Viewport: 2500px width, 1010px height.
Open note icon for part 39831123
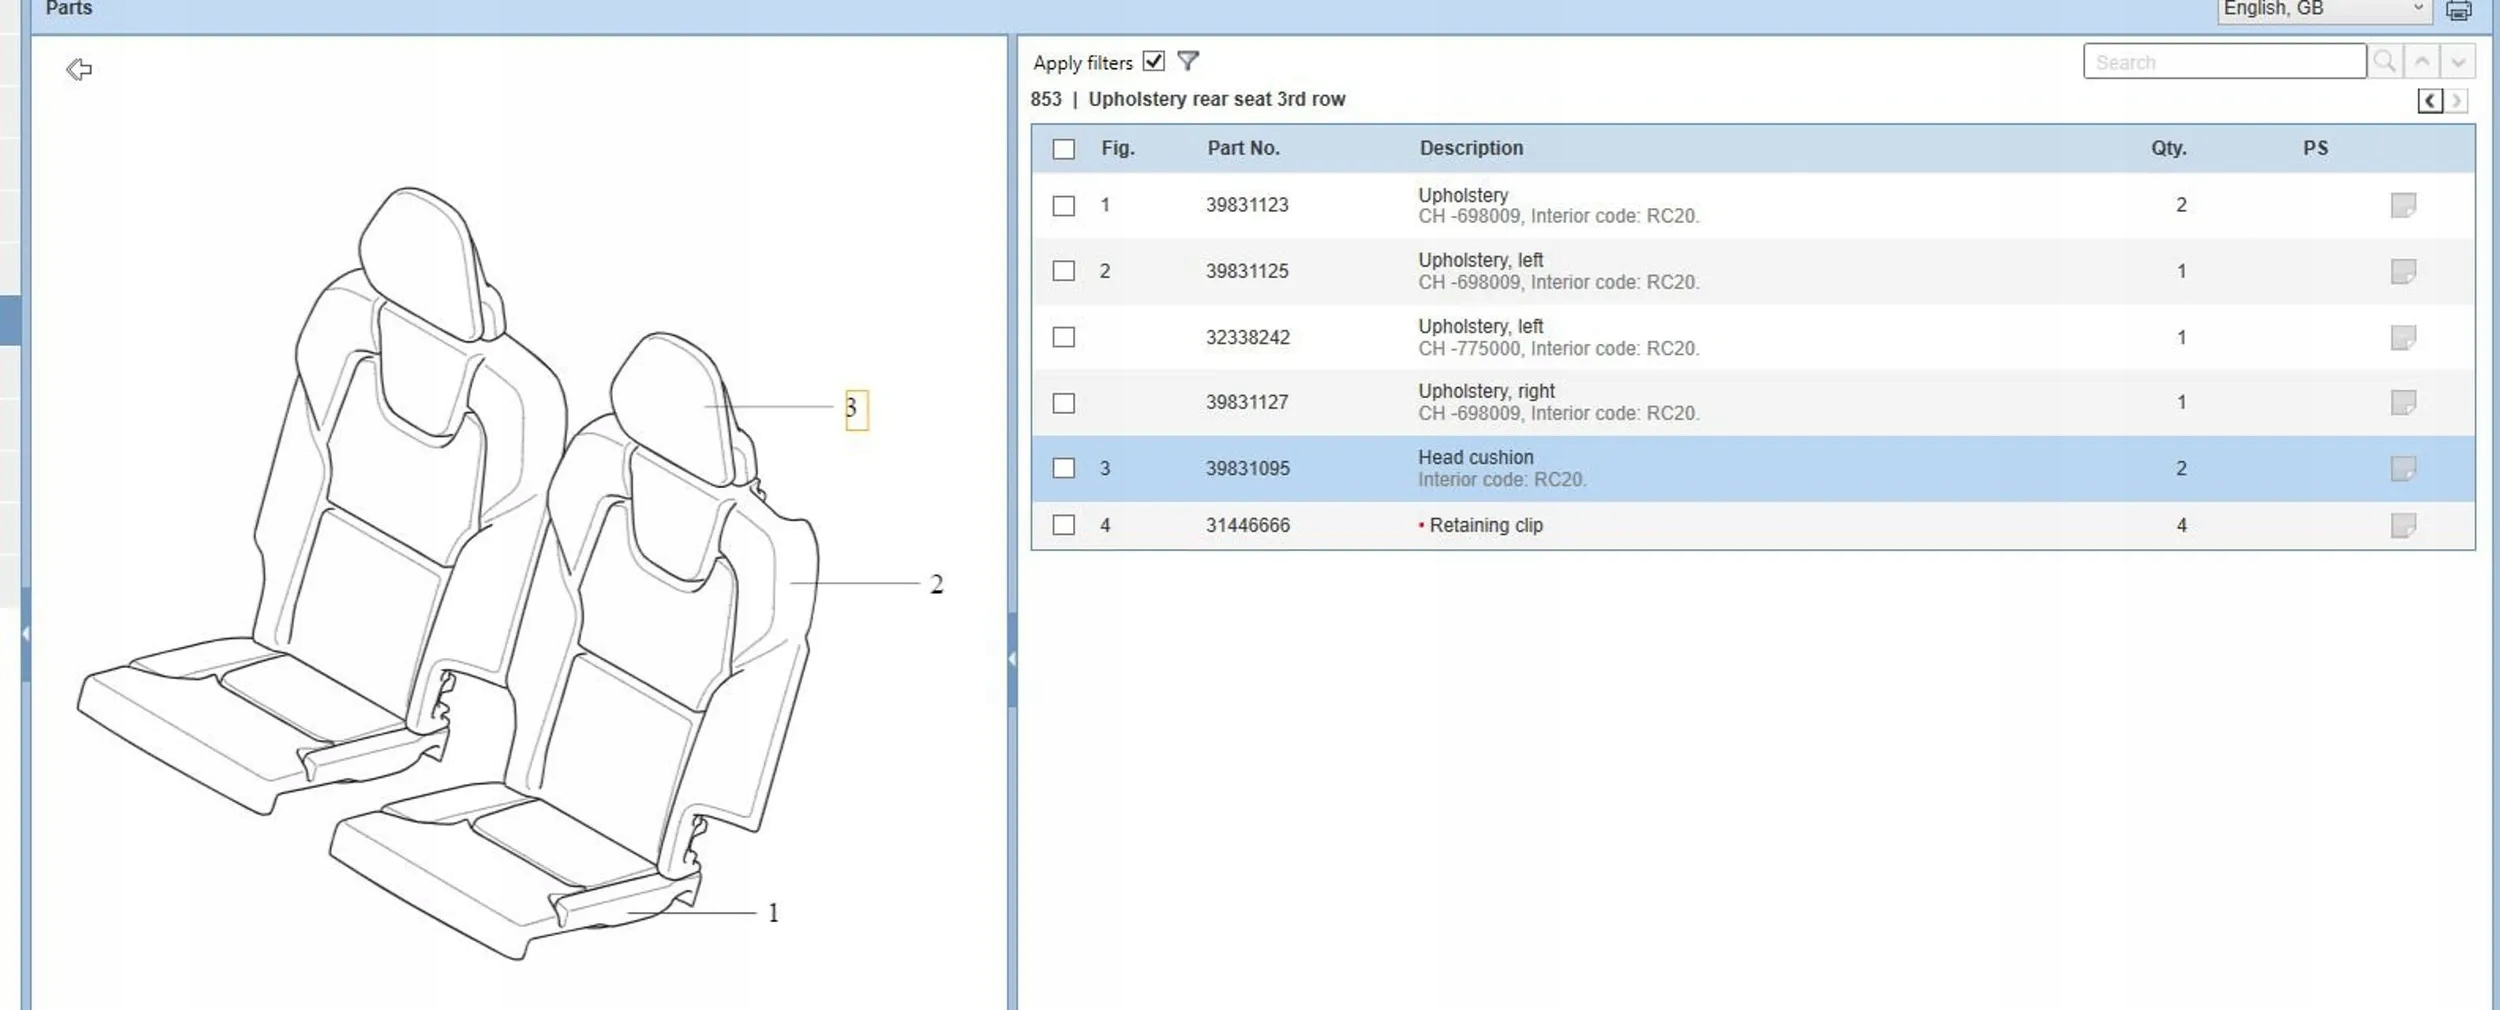click(x=2403, y=205)
